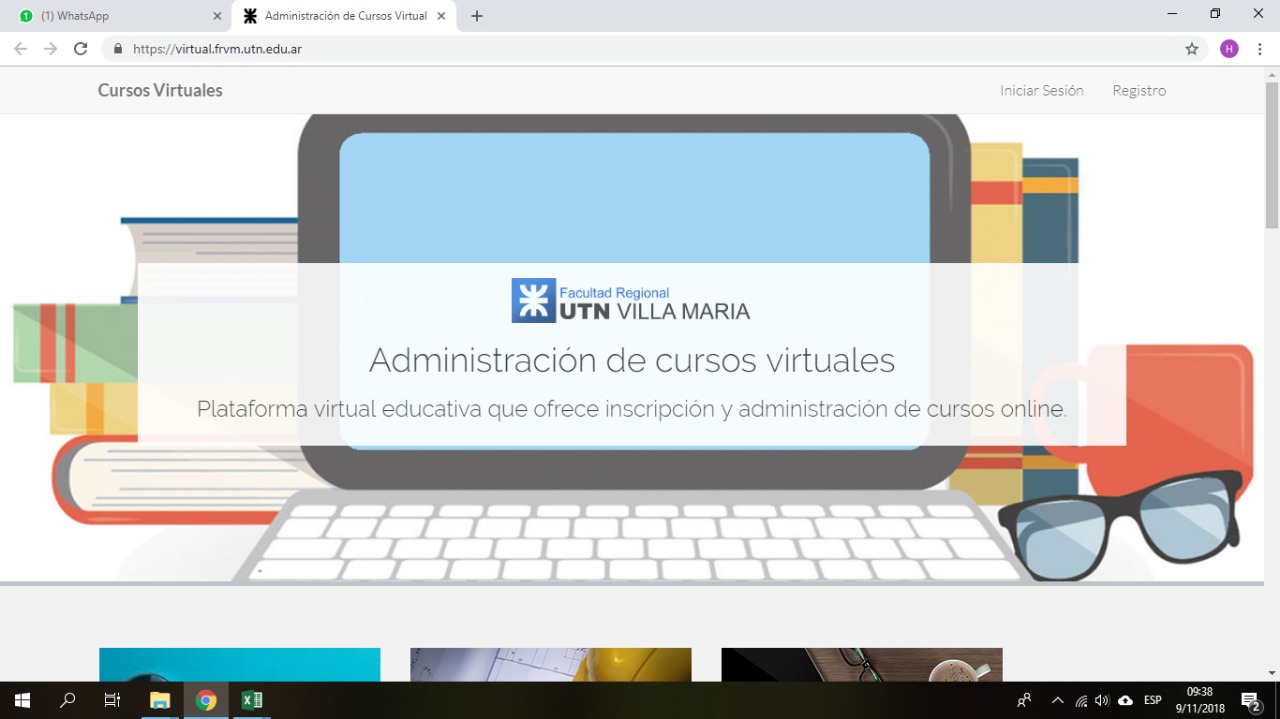
Task: Click the browser forward arrow
Action: pos(51,49)
